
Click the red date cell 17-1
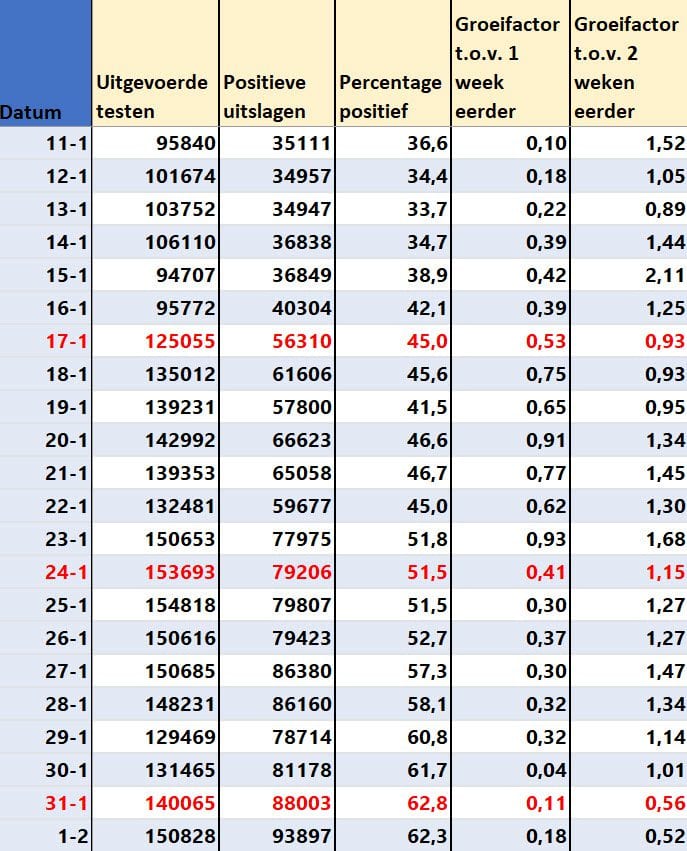46,341
